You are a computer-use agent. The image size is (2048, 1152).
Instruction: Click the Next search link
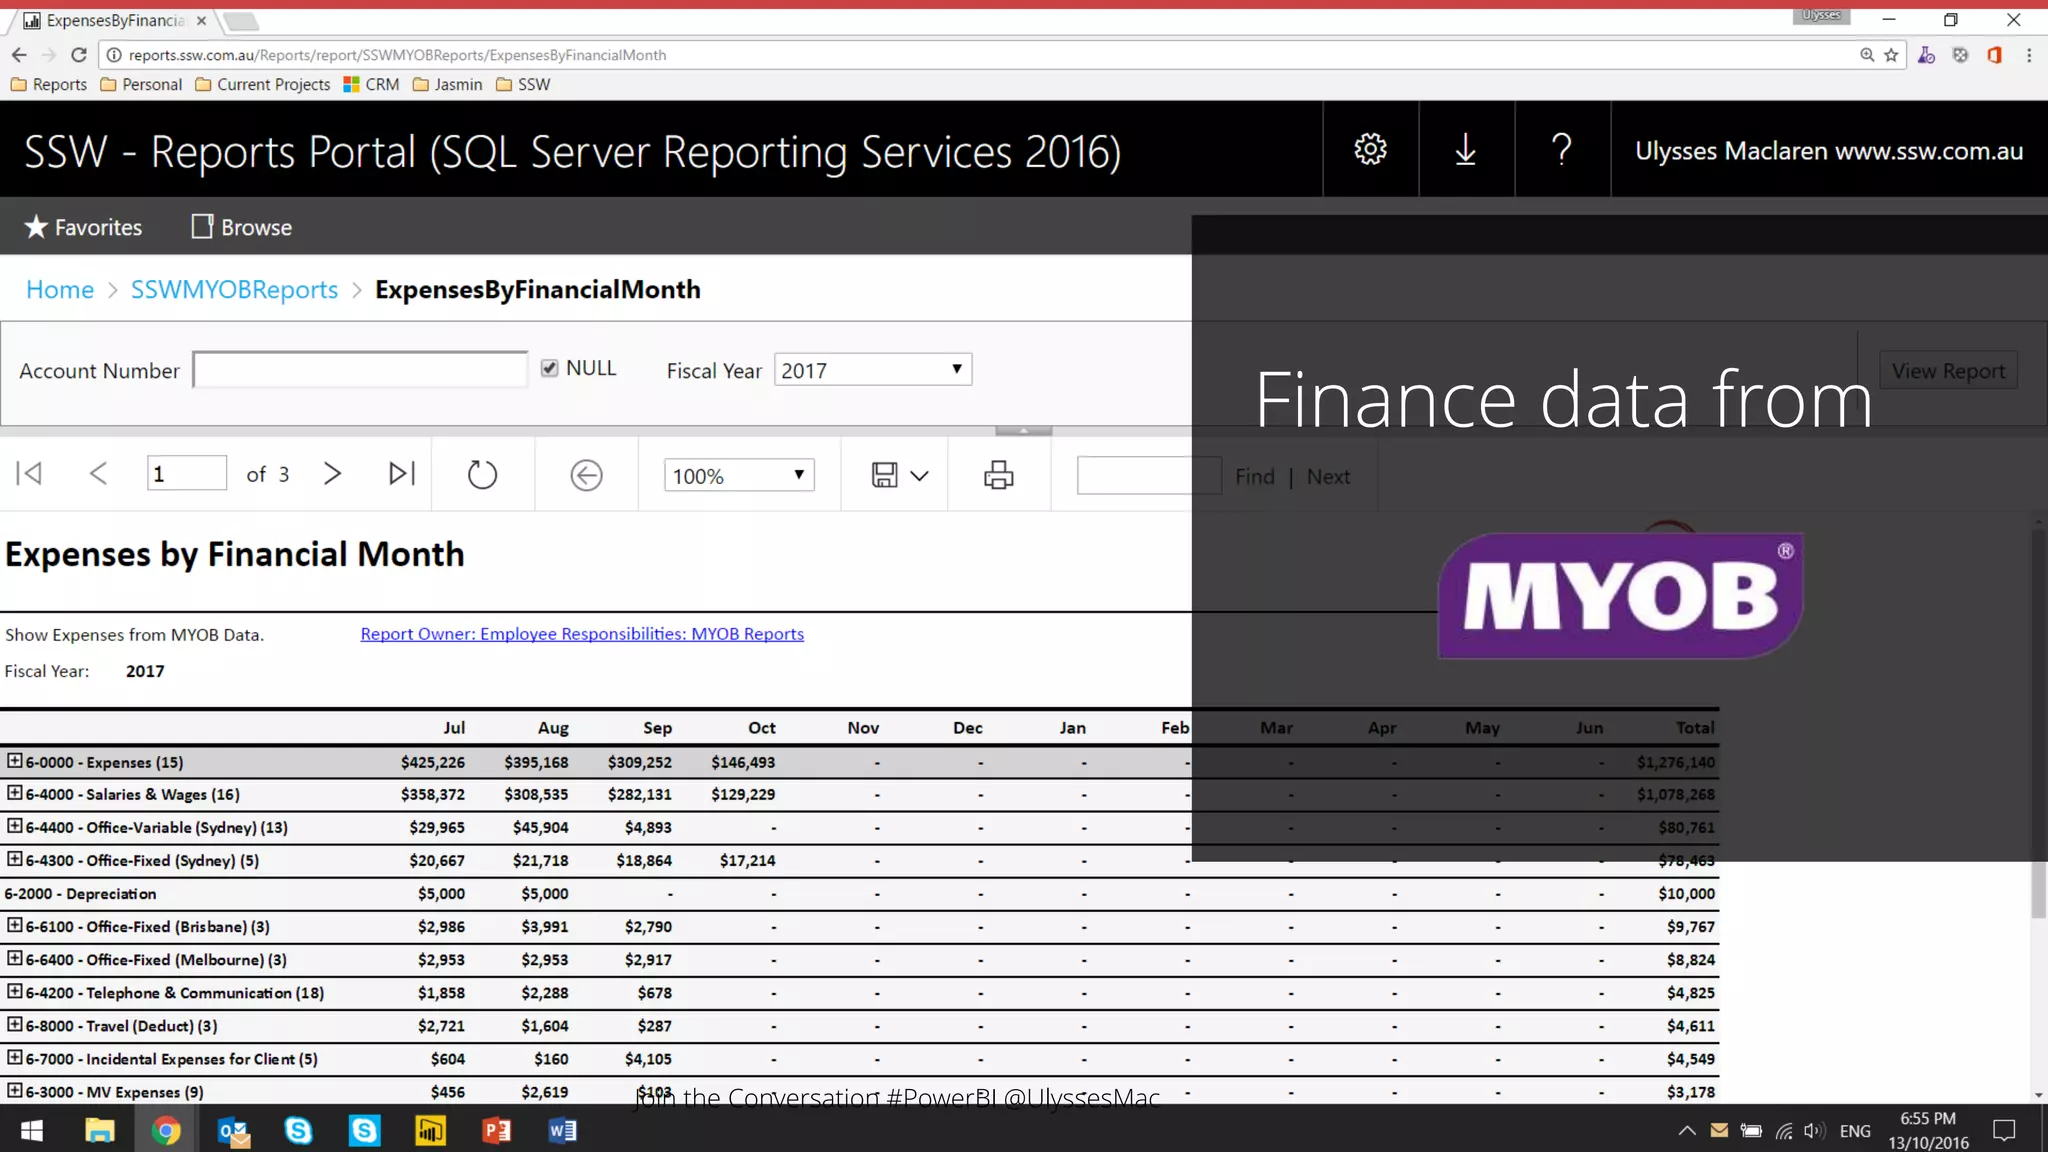(1328, 477)
